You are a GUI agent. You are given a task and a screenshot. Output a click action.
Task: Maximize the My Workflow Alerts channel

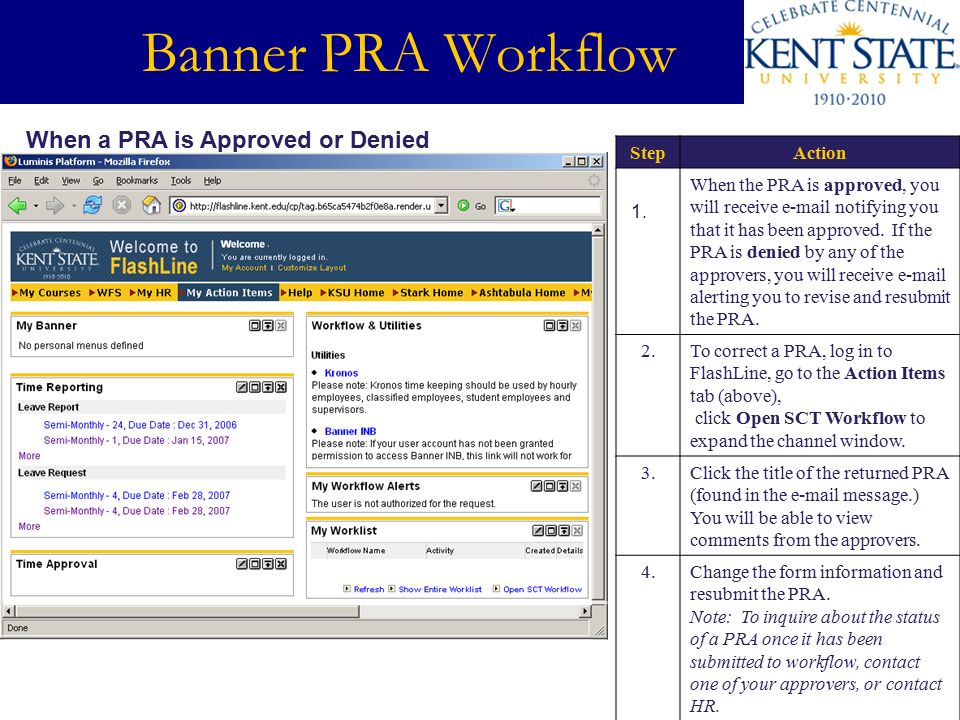[x=550, y=486]
